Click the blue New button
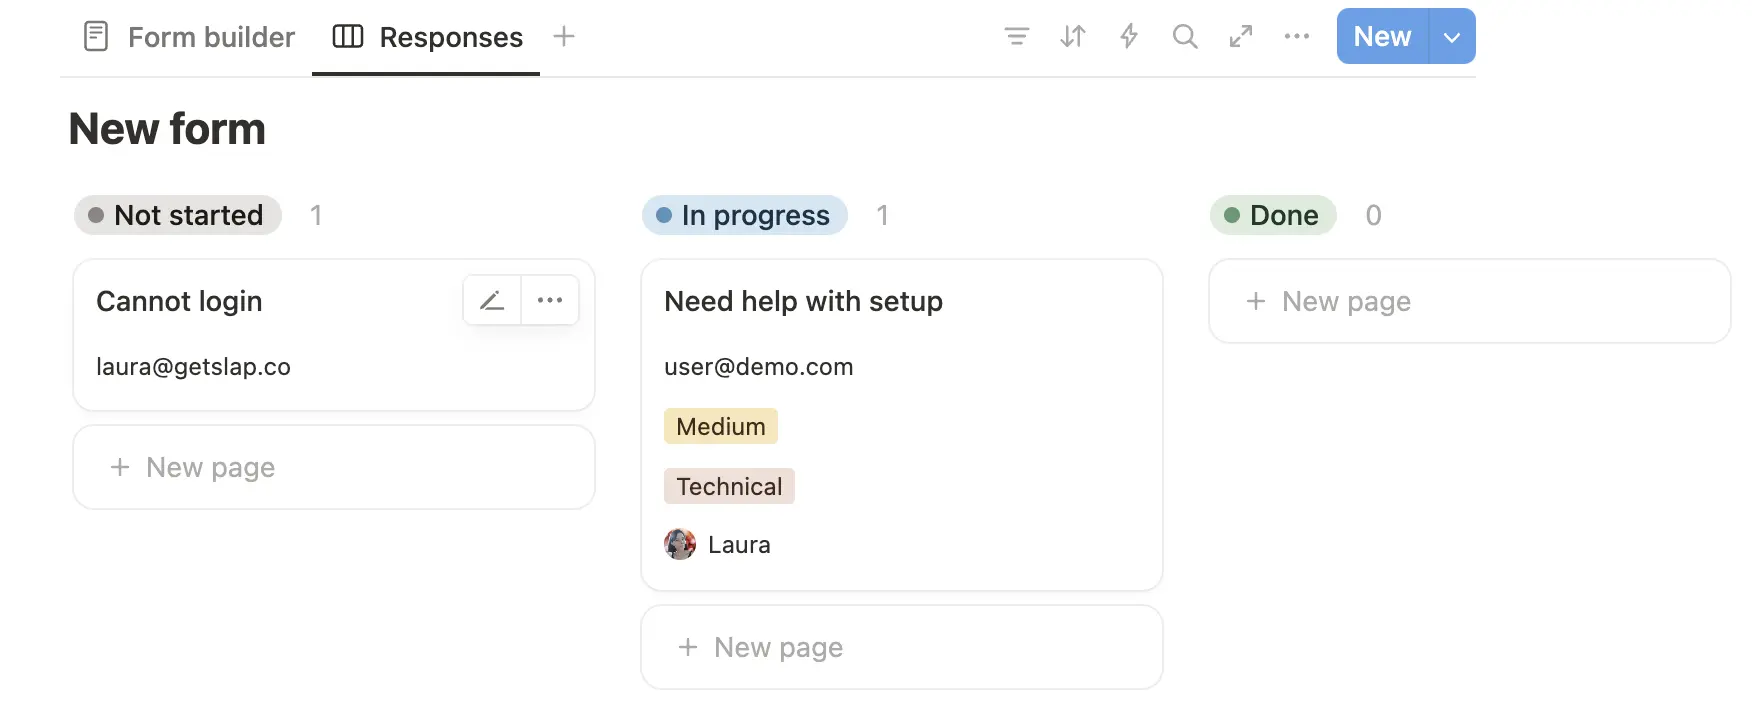Image resolution: width=1752 pixels, height=710 pixels. [1382, 37]
